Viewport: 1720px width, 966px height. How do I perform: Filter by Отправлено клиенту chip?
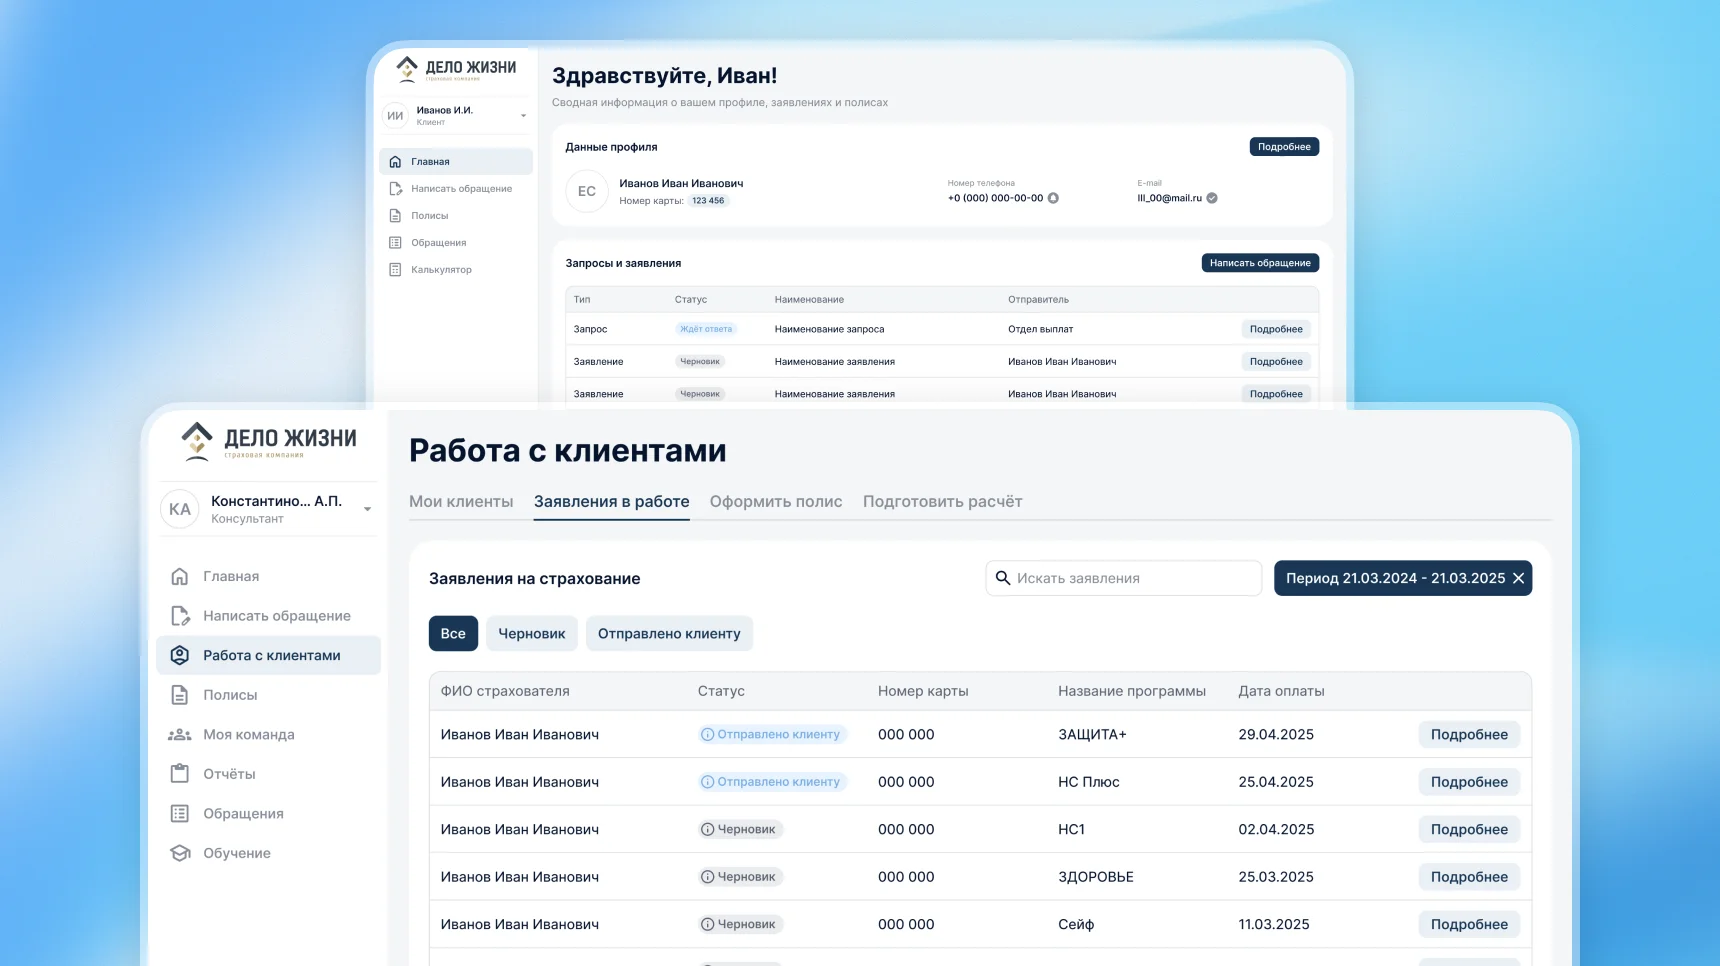pyautogui.click(x=669, y=634)
